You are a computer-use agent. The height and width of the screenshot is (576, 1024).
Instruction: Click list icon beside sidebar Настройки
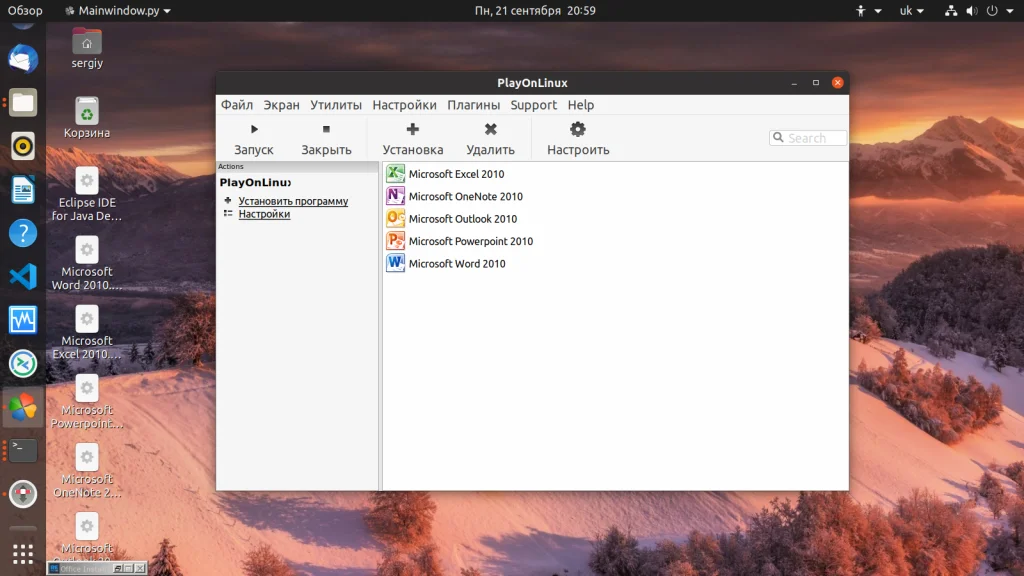[x=227, y=214]
